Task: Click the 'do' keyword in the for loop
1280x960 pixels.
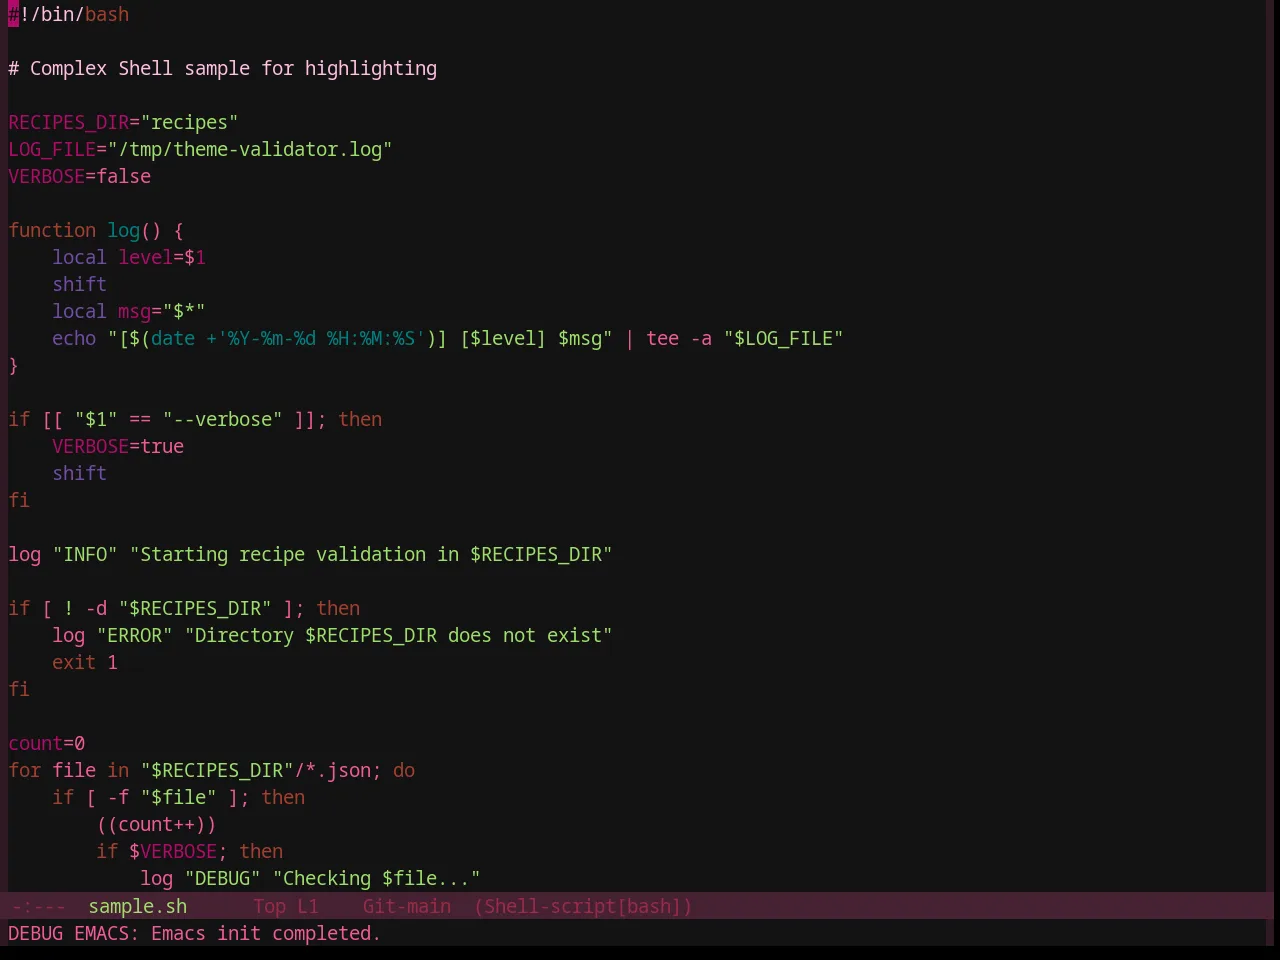Action: point(404,770)
